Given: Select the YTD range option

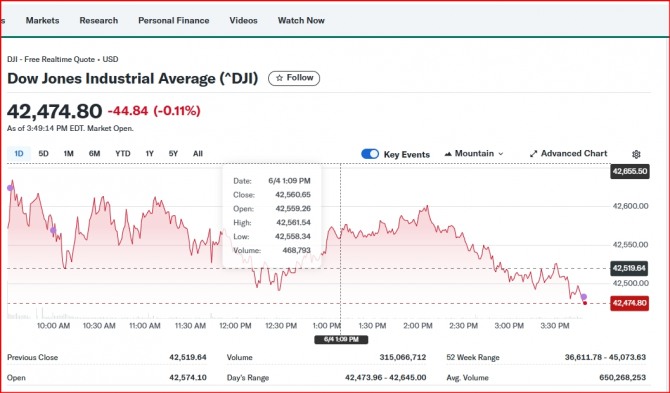Looking at the screenshot, I should coord(123,154).
